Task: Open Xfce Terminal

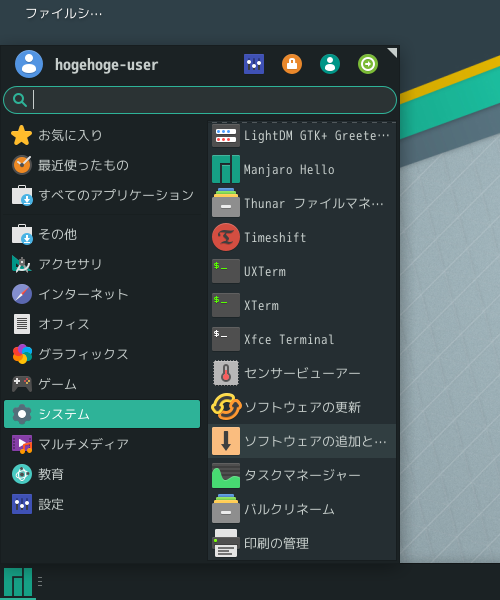Action: point(302,339)
